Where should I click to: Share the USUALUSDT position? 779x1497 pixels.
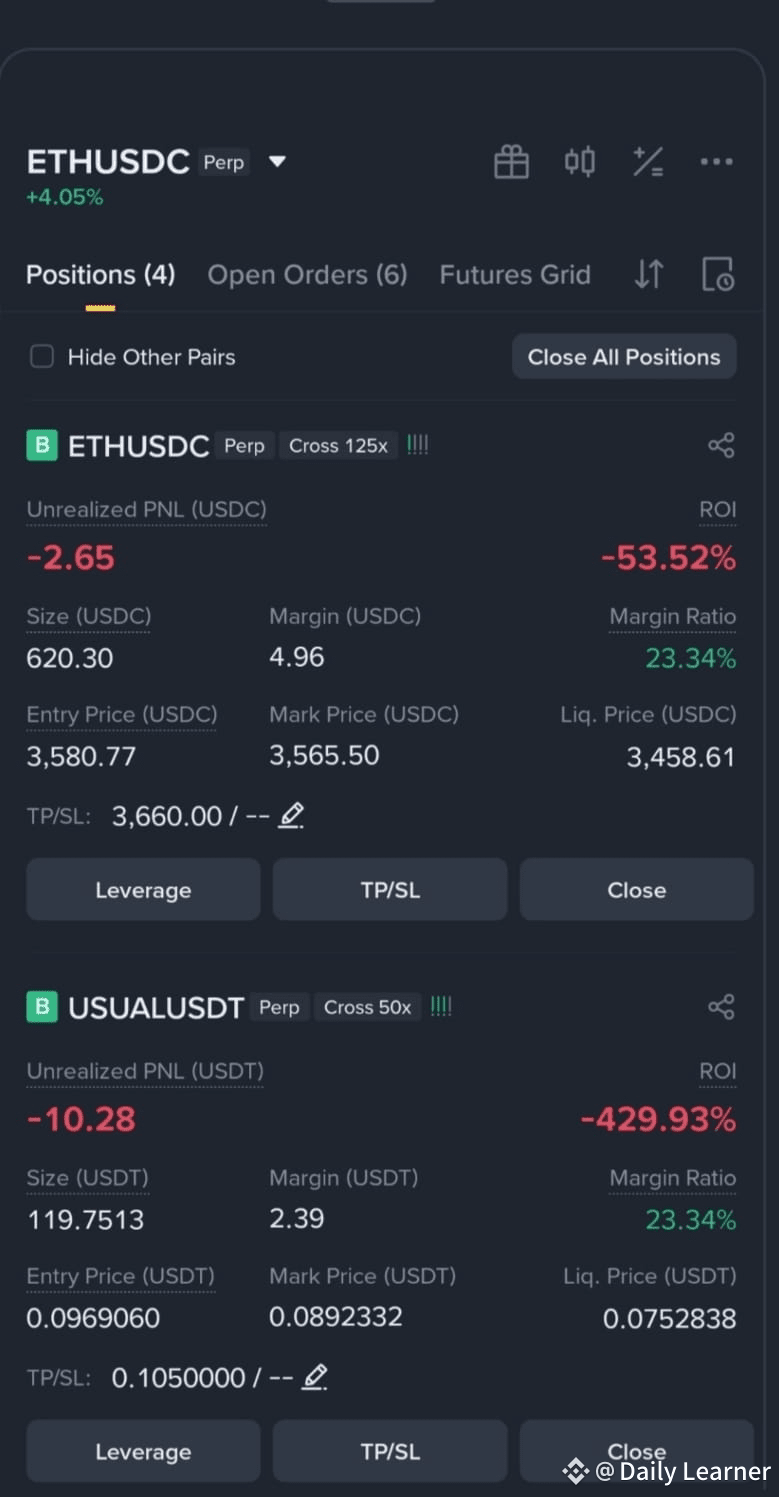[x=721, y=1007]
